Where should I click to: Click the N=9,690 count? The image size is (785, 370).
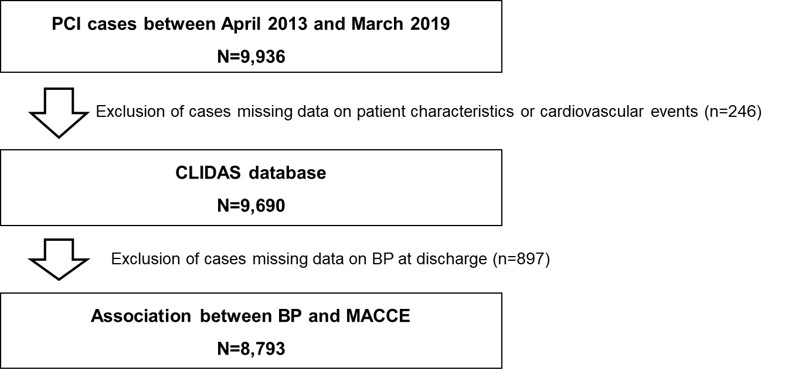pyautogui.click(x=251, y=205)
